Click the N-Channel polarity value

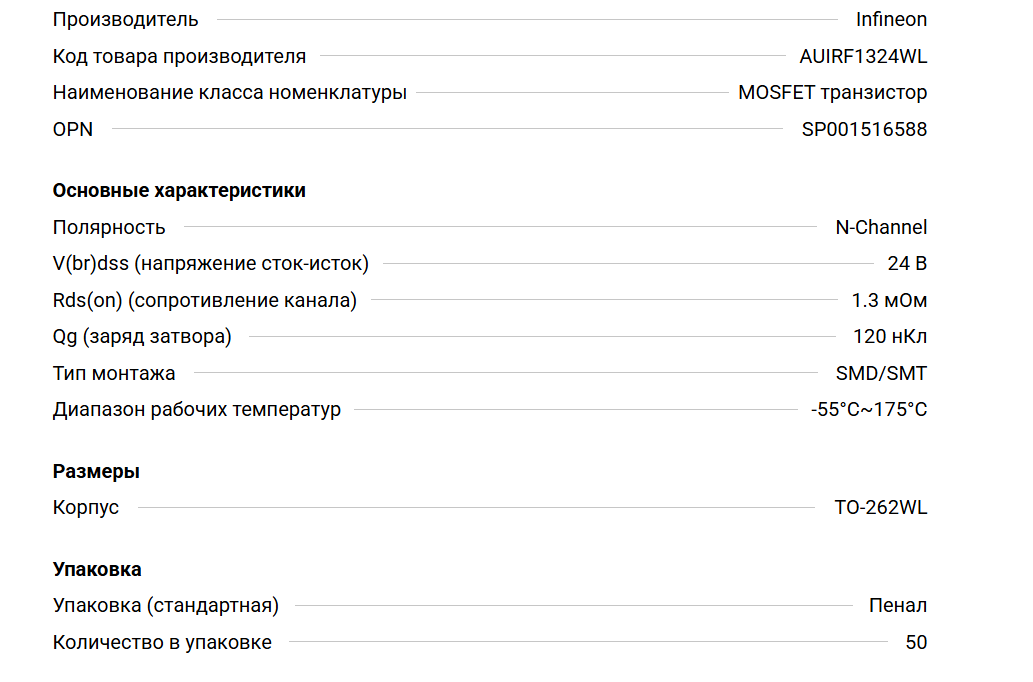(881, 227)
